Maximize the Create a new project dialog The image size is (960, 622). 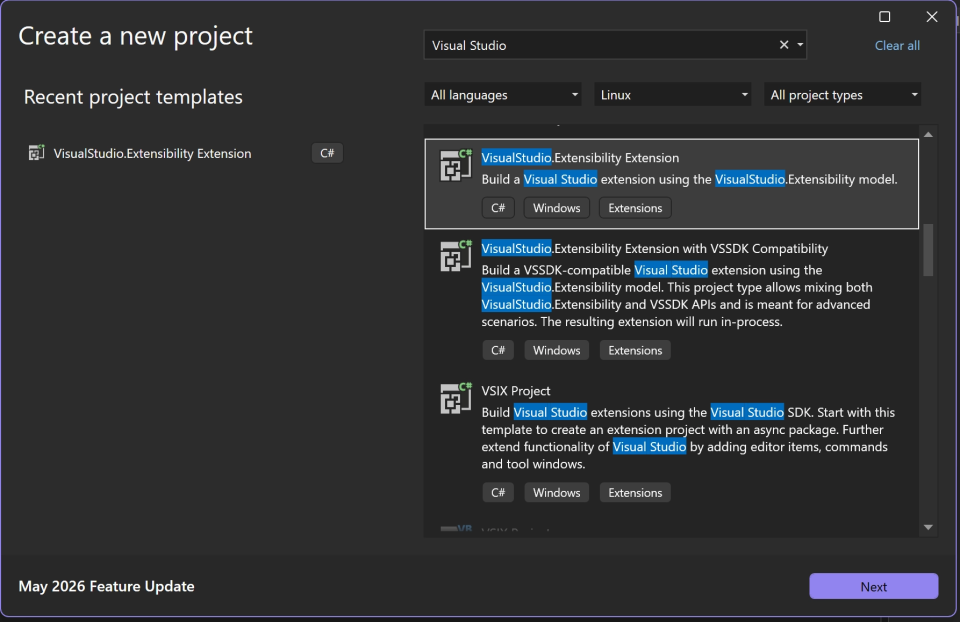[885, 17]
